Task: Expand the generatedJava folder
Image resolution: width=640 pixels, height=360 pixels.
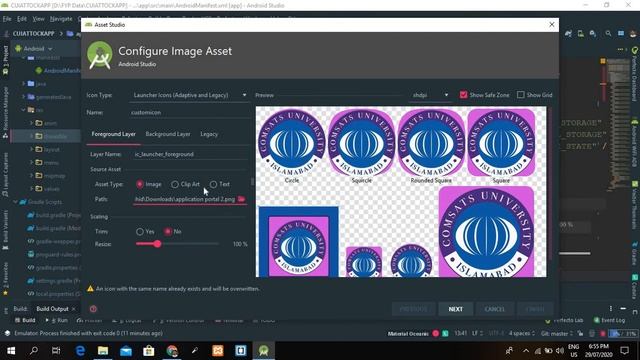Action: 24,97
